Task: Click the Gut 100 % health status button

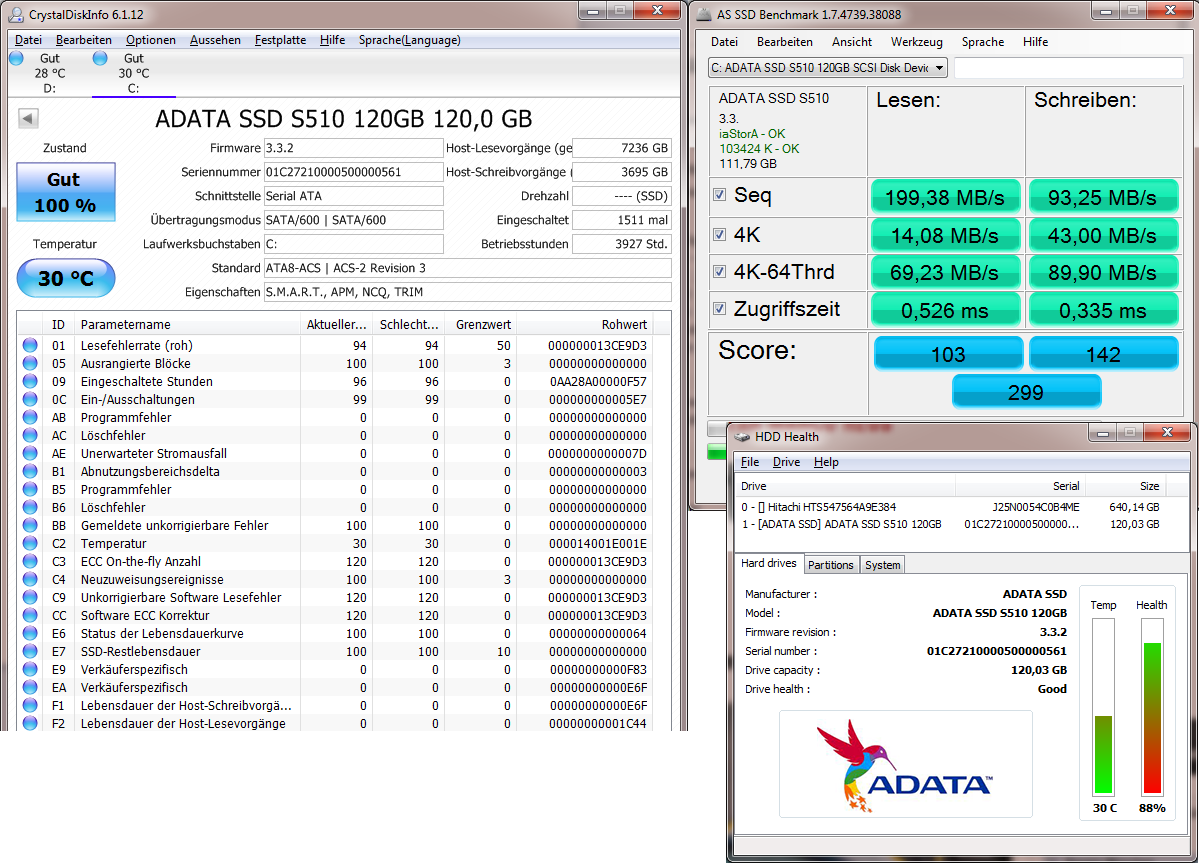Action: (66, 192)
